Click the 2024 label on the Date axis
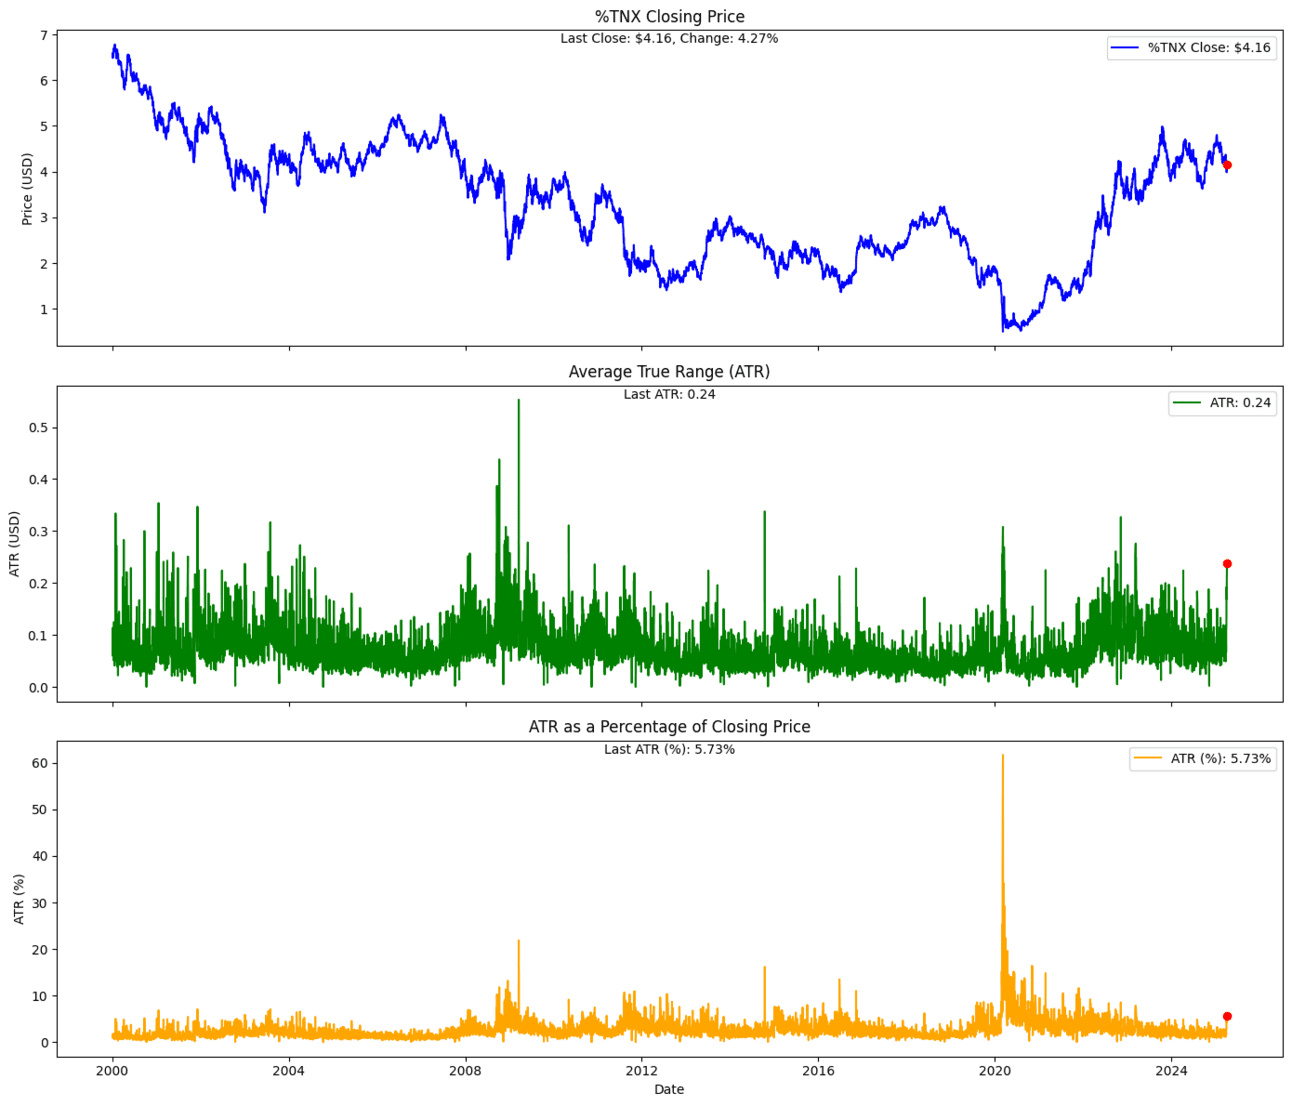 (1172, 1070)
